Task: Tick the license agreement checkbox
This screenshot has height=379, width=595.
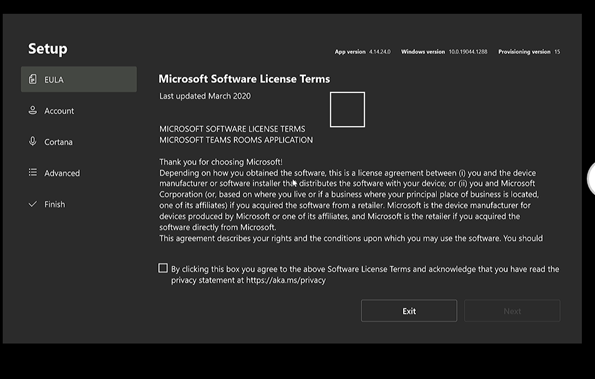Action: pyautogui.click(x=163, y=268)
